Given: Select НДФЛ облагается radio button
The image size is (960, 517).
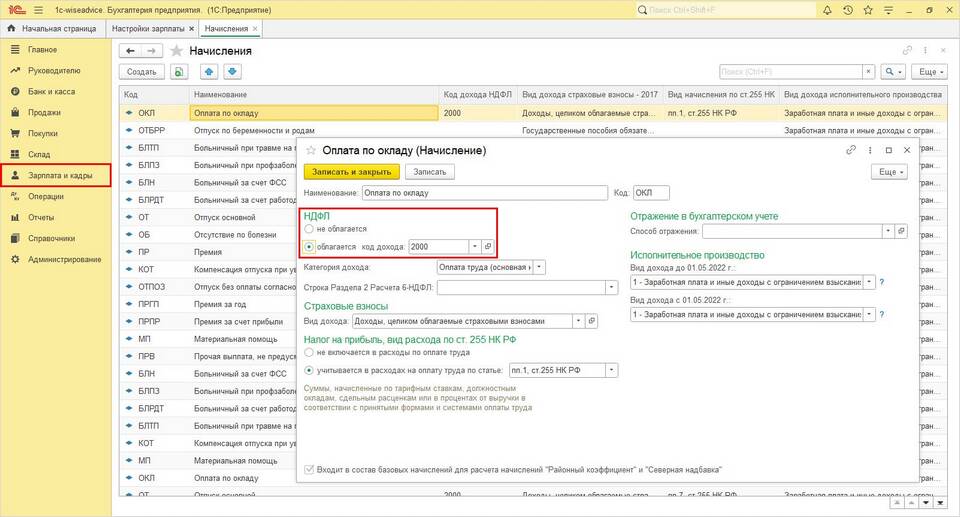Looking at the screenshot, I should click(x=309, y=247).
